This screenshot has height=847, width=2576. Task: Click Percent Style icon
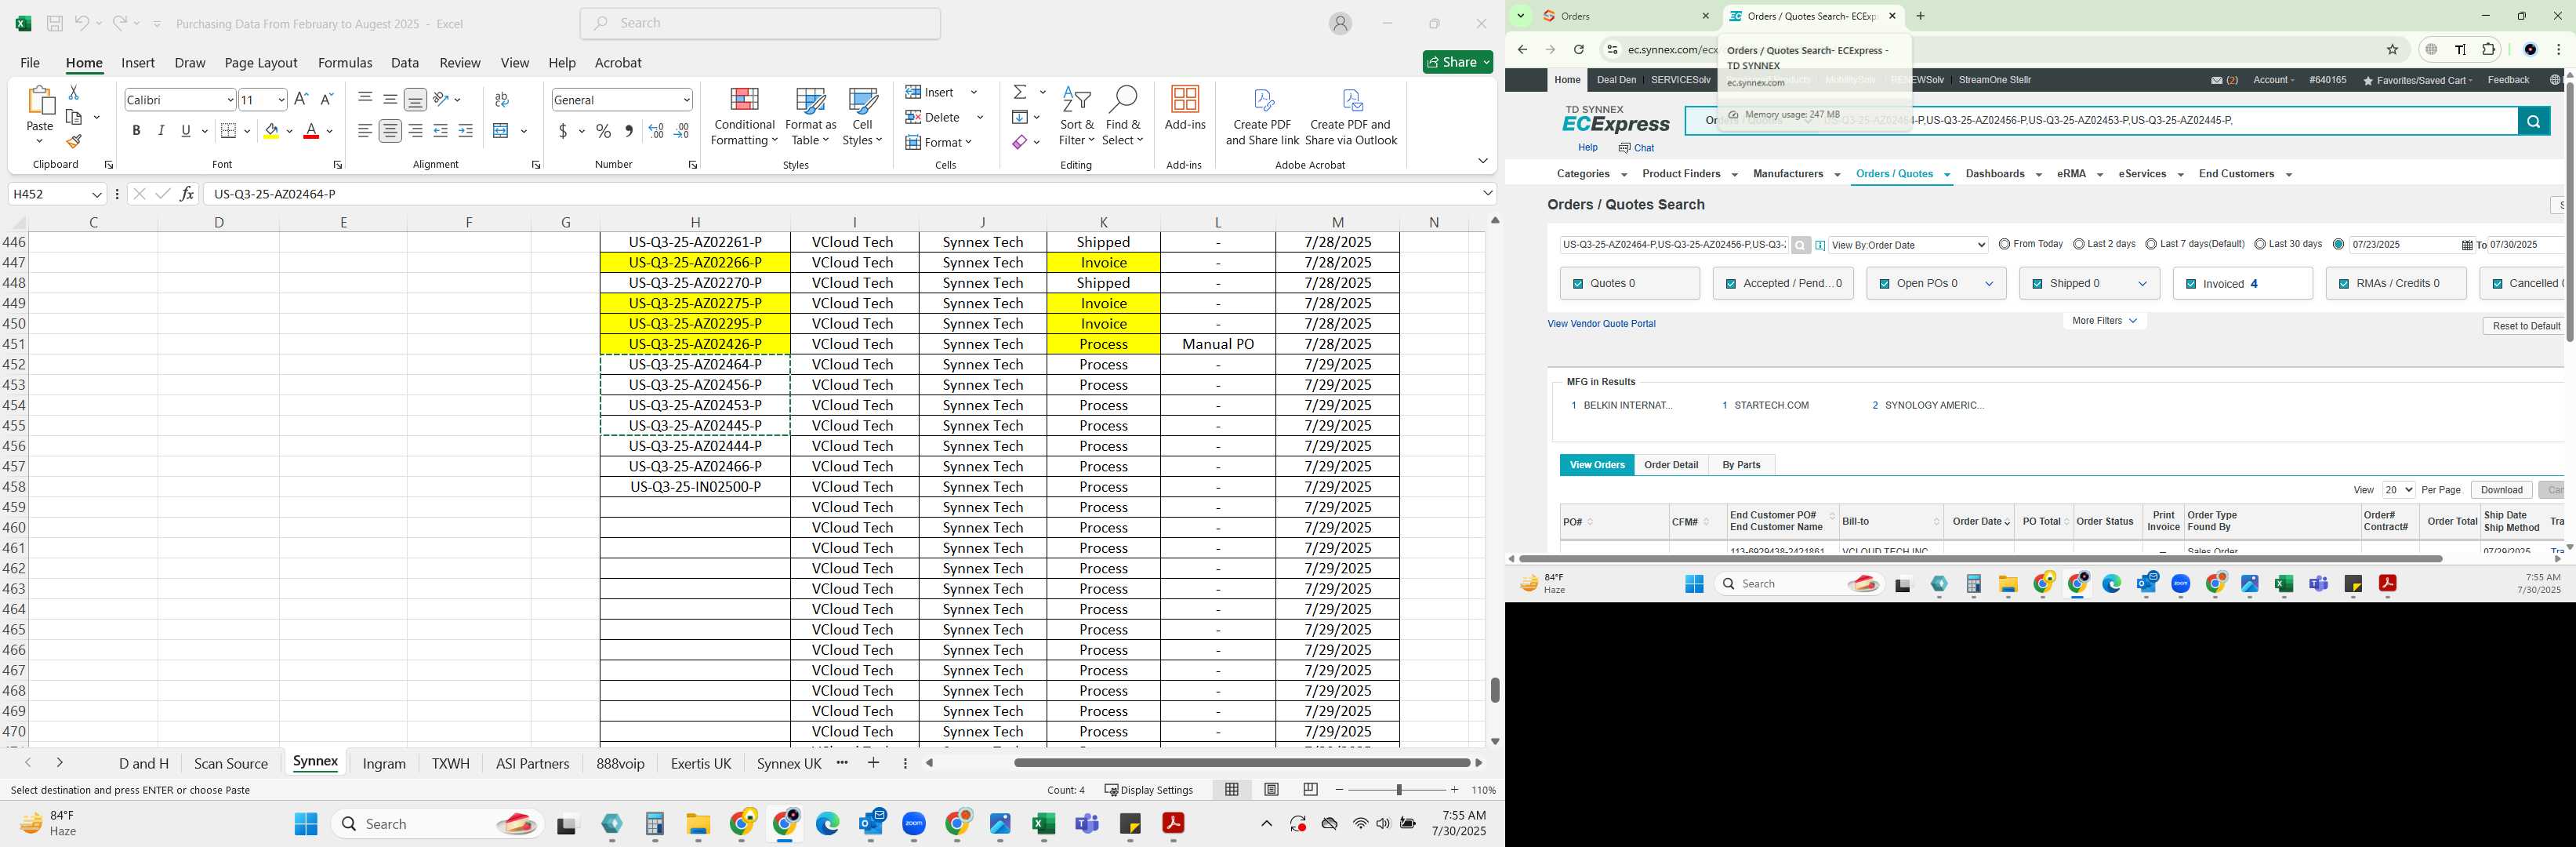604,131
